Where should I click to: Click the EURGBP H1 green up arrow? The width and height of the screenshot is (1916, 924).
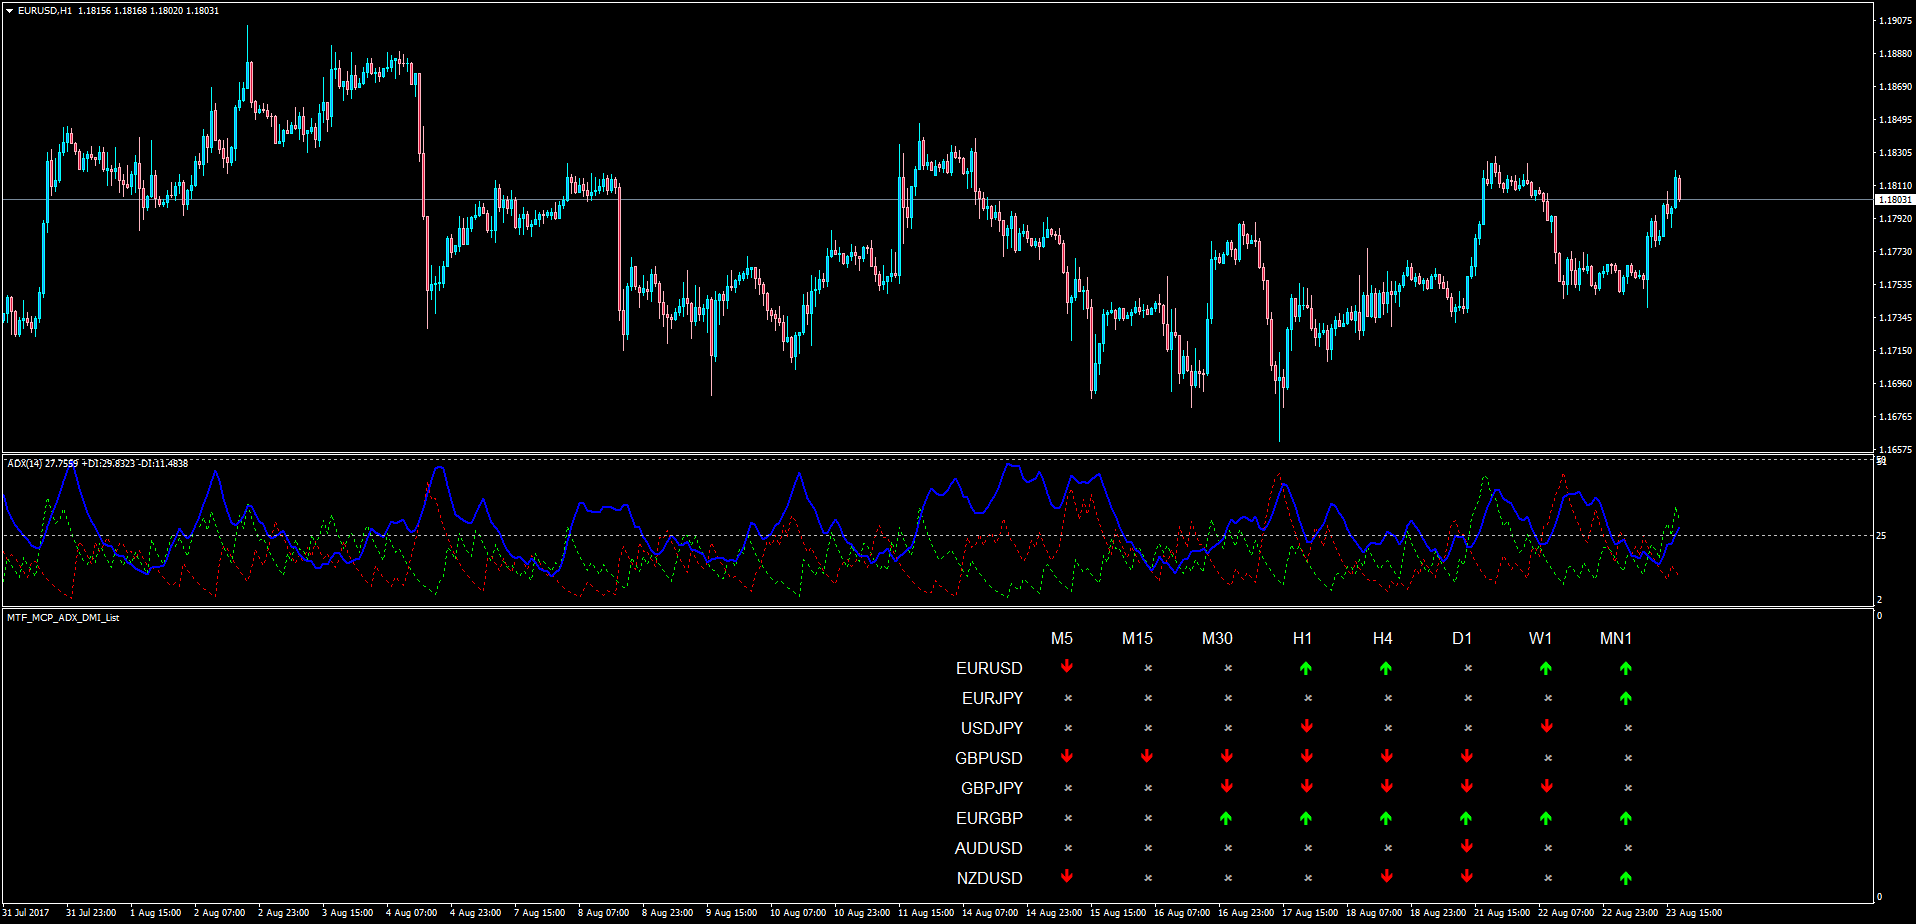(x=1306, y=818)
